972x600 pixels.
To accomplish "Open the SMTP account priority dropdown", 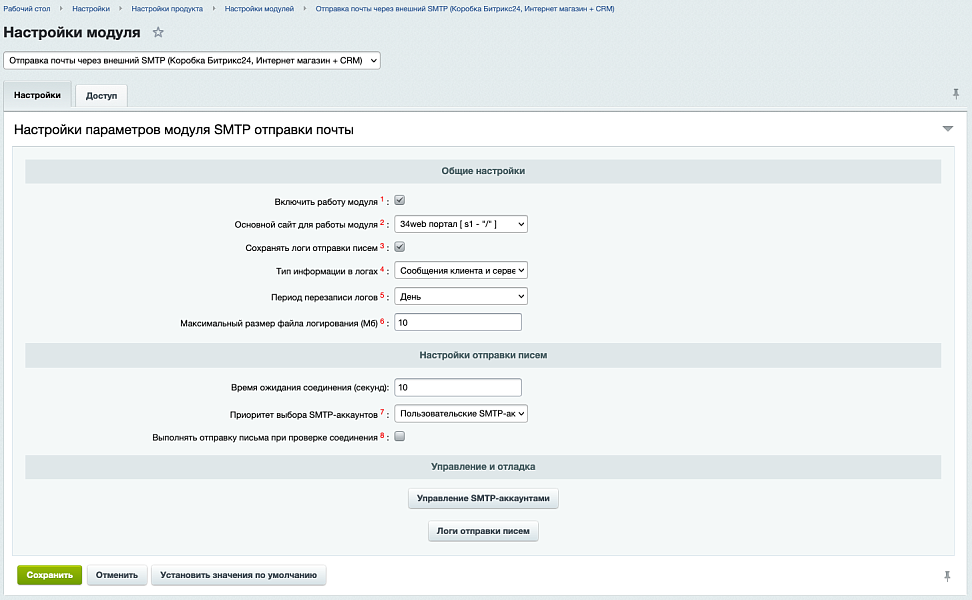I will (x=460, y=413).
